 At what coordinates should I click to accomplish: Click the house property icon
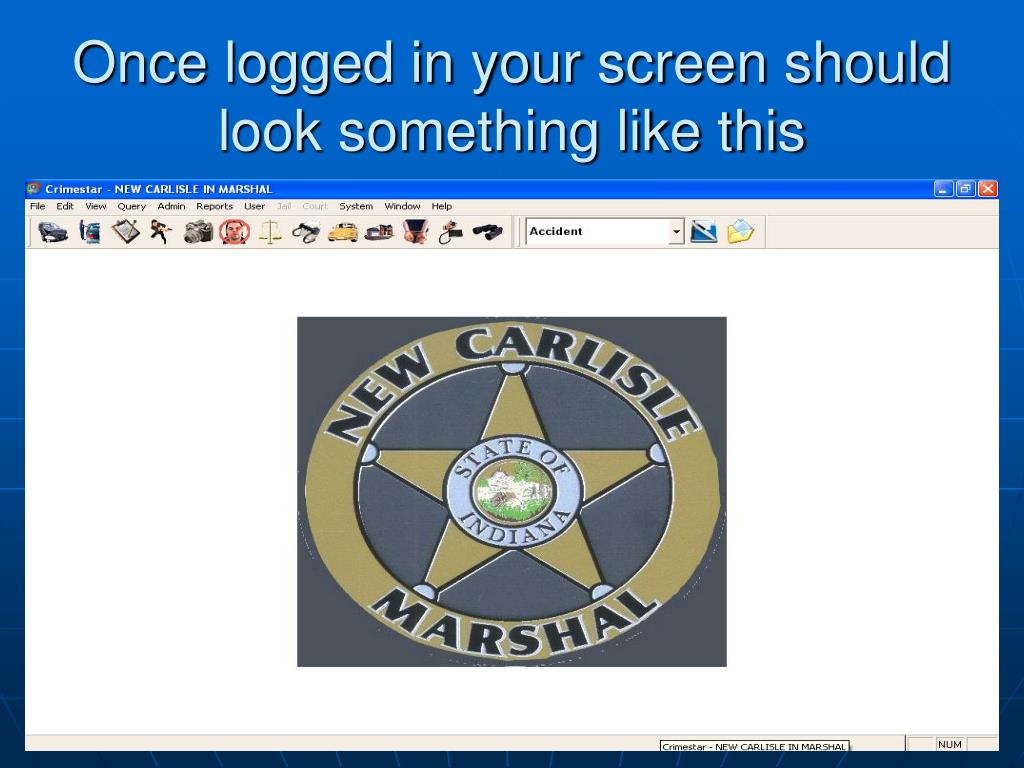[379, 232]
